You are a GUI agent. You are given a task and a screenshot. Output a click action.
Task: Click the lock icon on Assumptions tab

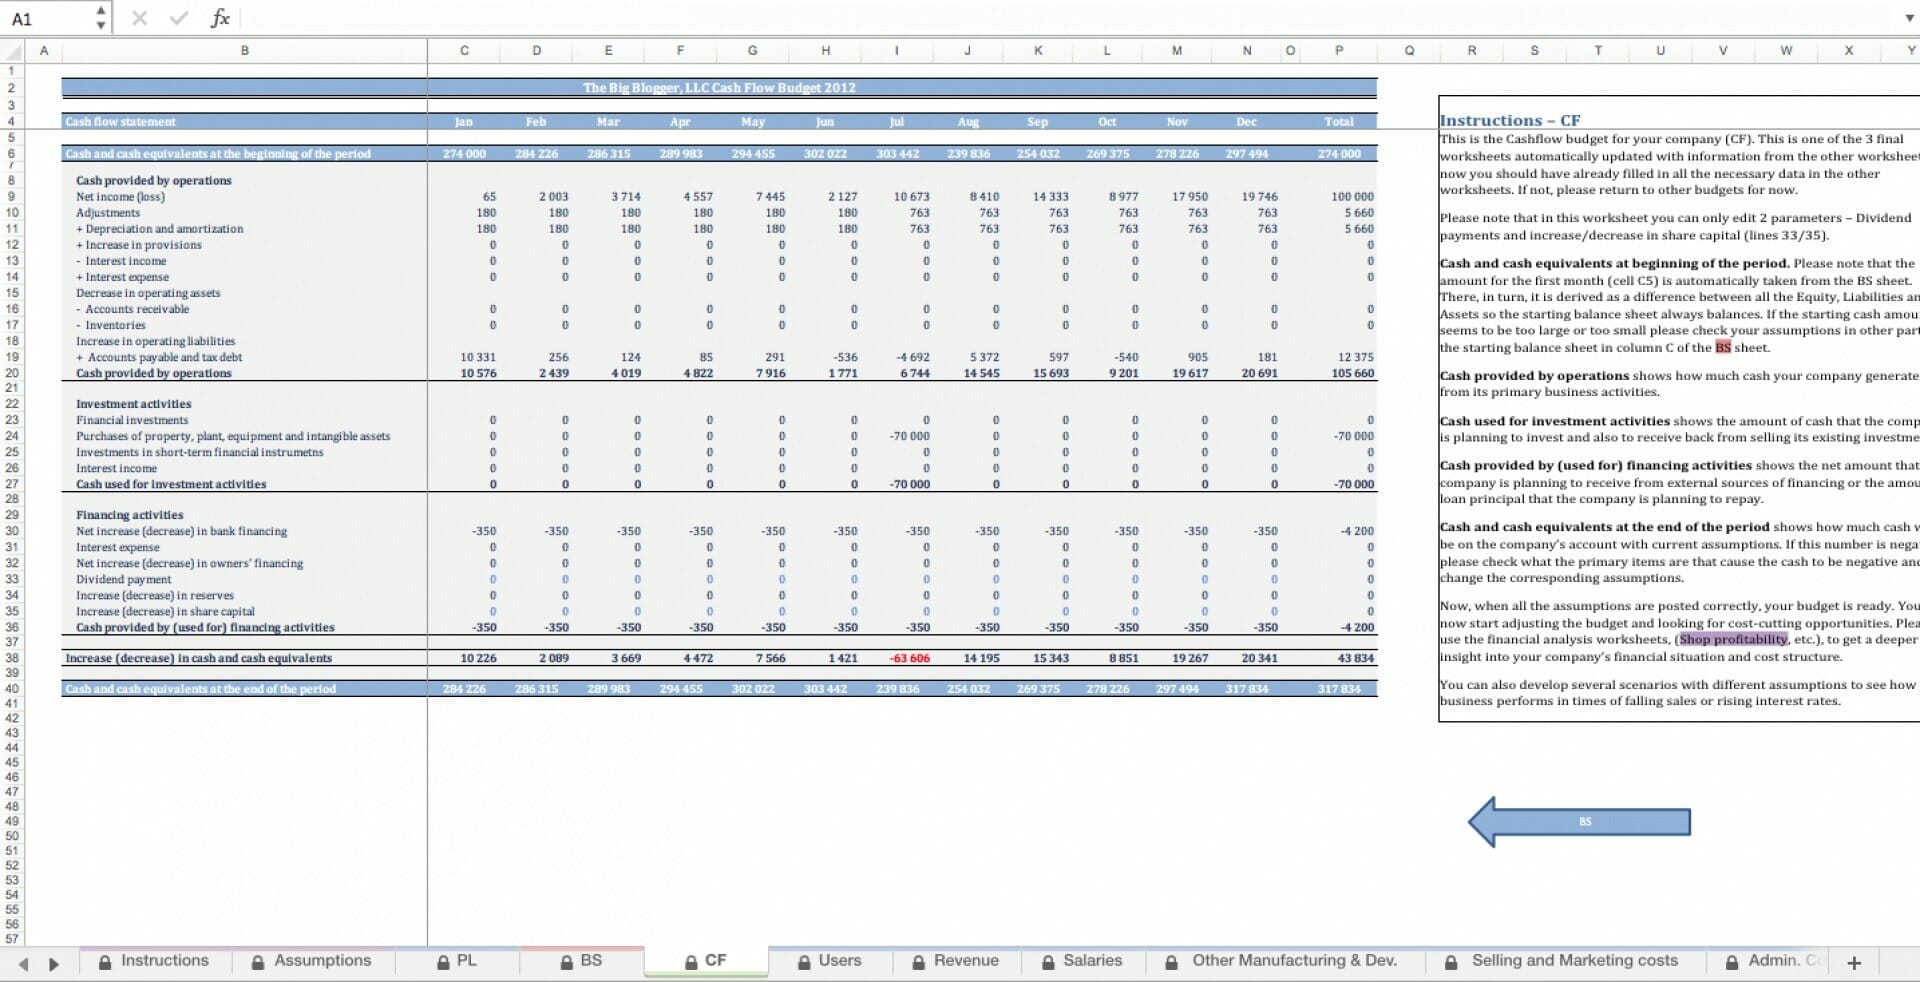click(258, 961)
